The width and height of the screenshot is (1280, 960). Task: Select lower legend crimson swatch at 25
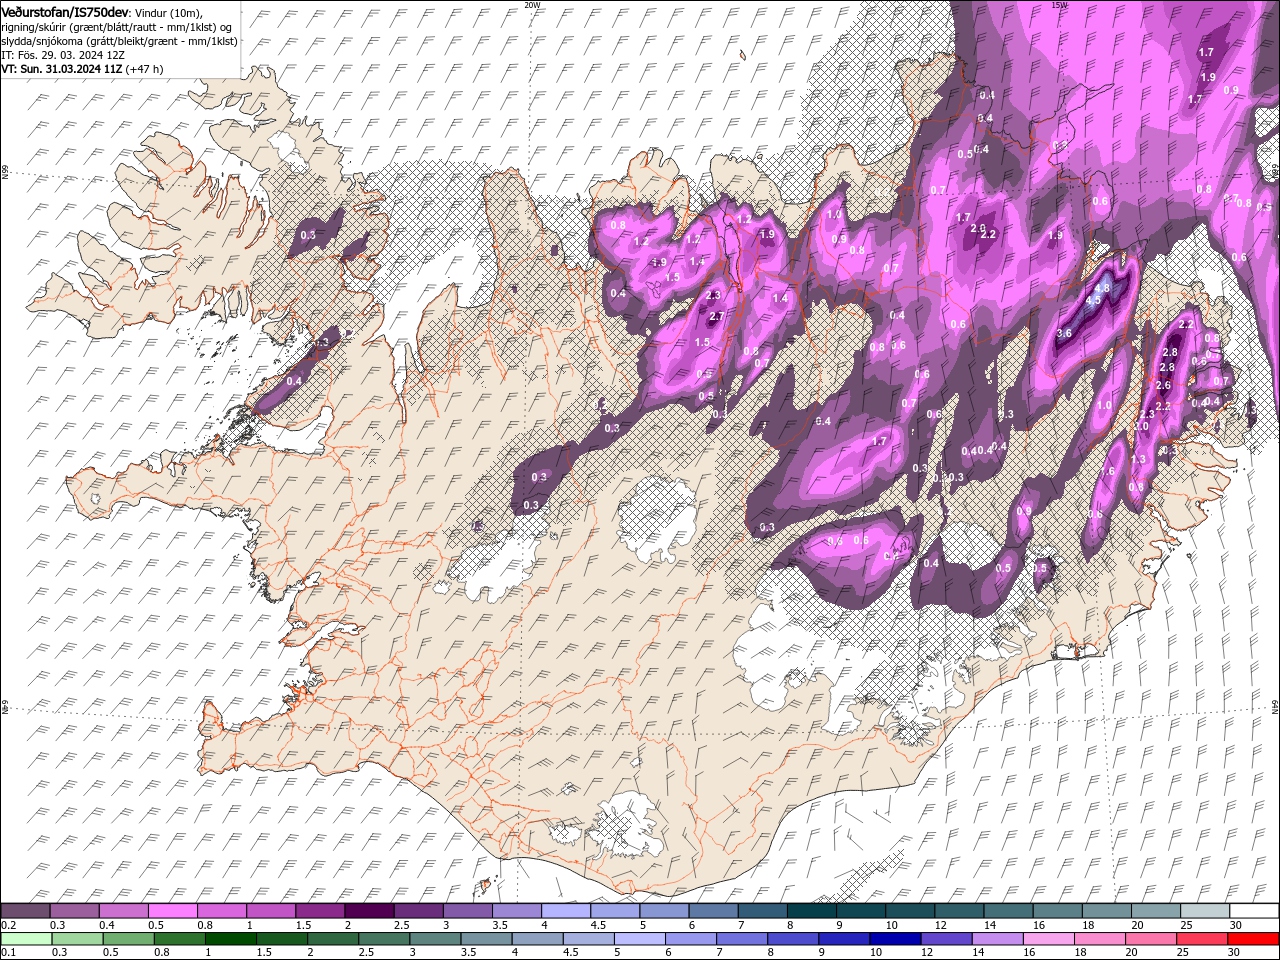pos(1201,938)
